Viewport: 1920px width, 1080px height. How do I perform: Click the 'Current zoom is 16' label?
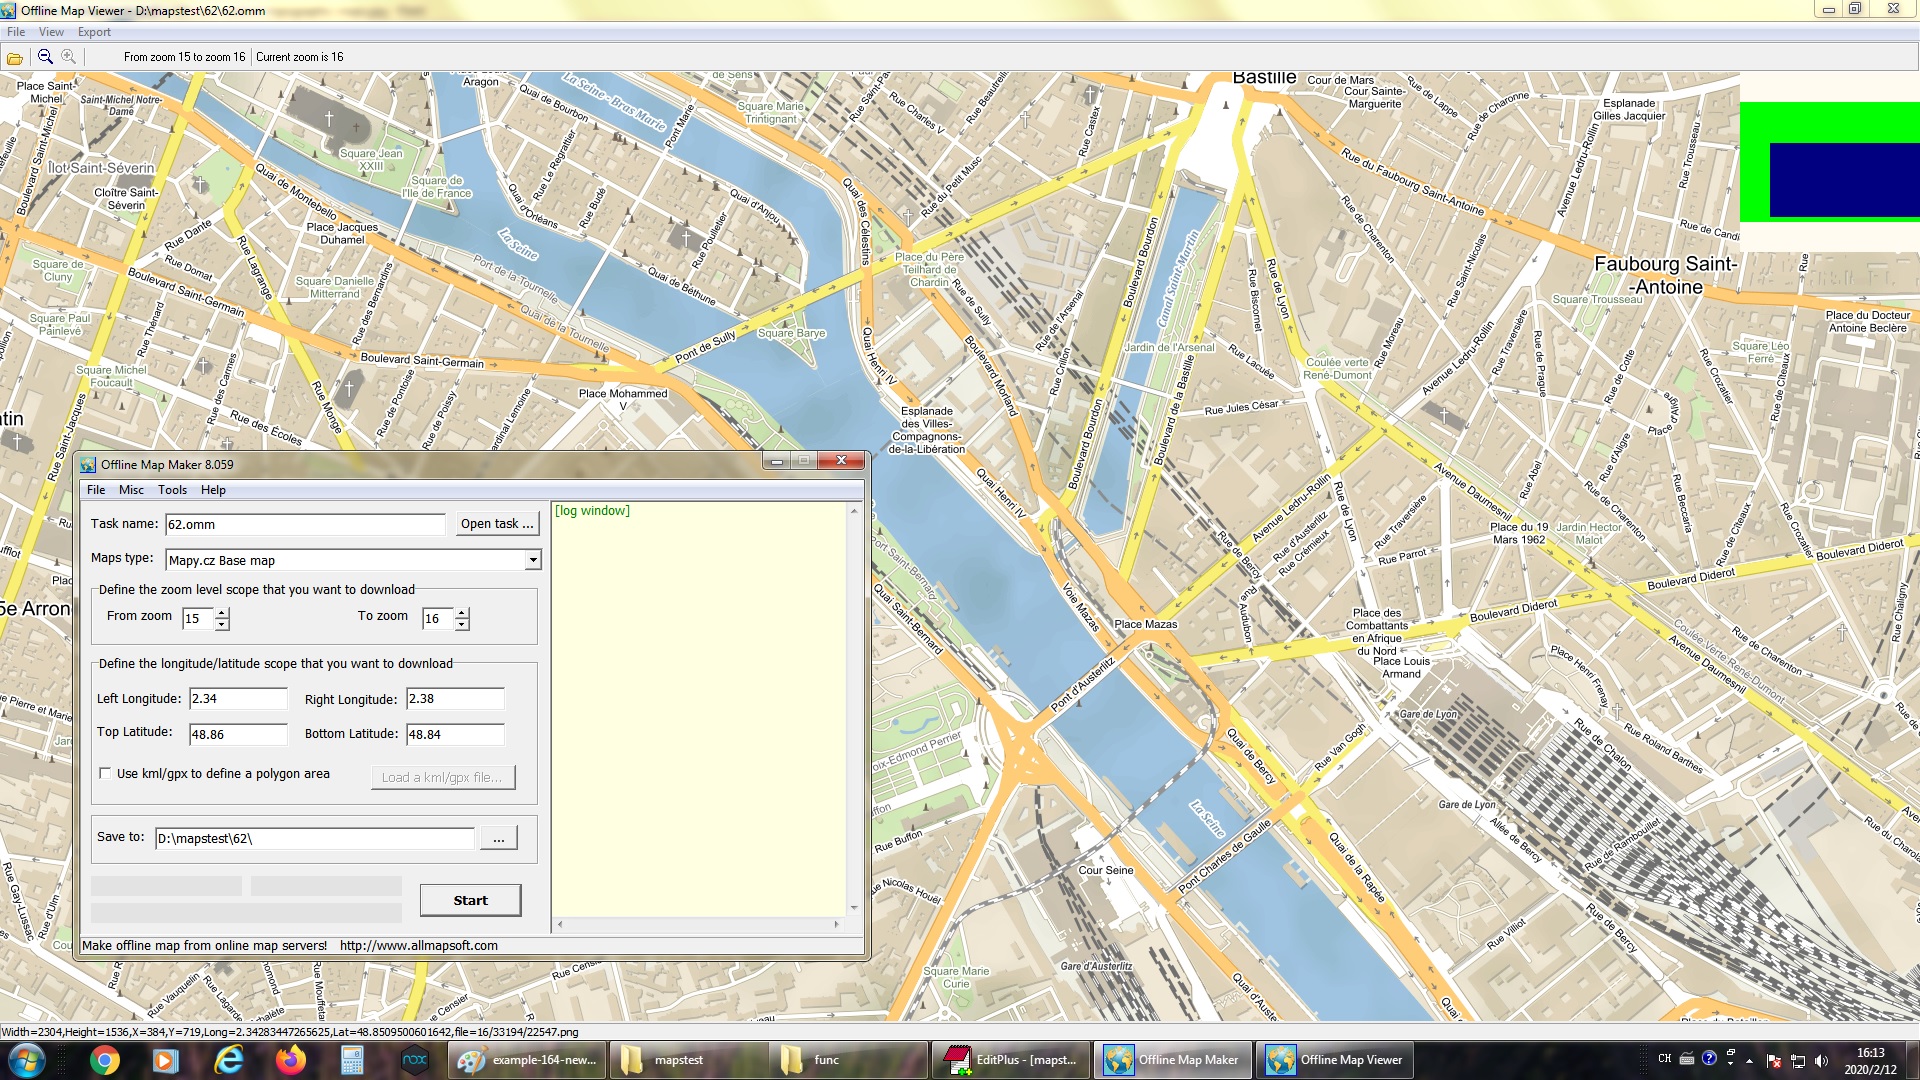coord(299,57)
